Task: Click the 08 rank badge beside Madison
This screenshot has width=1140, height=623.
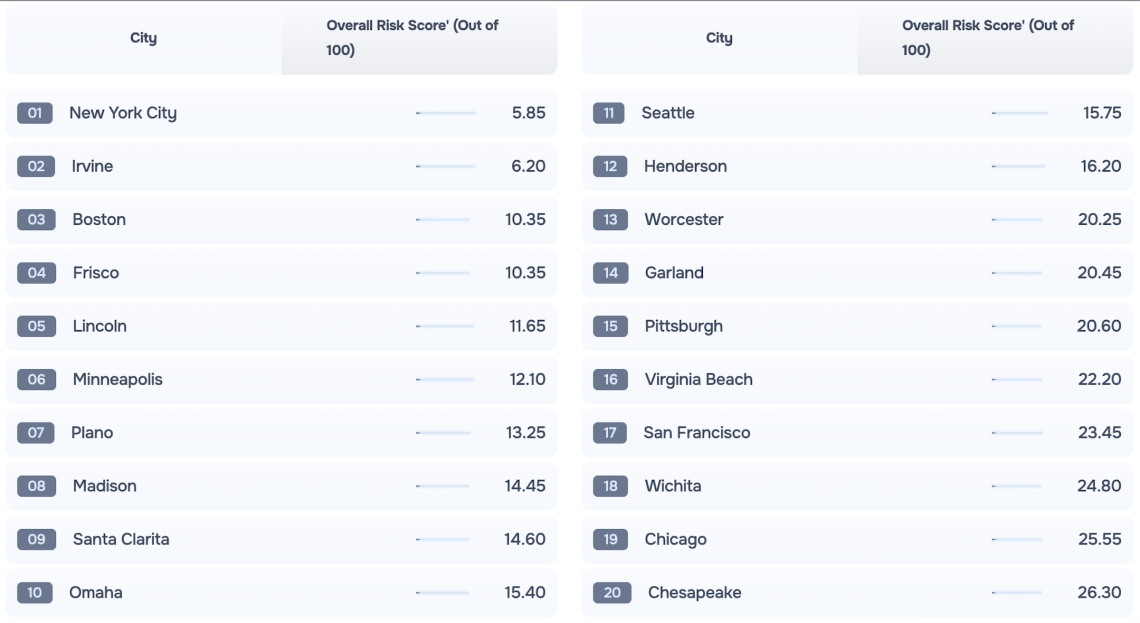Action: click(x=36, y=486)
